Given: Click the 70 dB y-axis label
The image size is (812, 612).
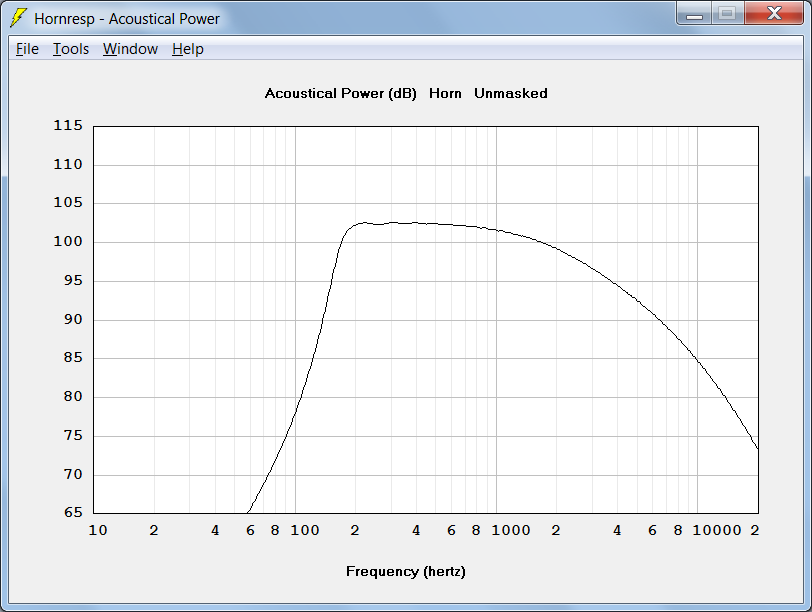Looking at the screenshot, I should tap(73, 474).
